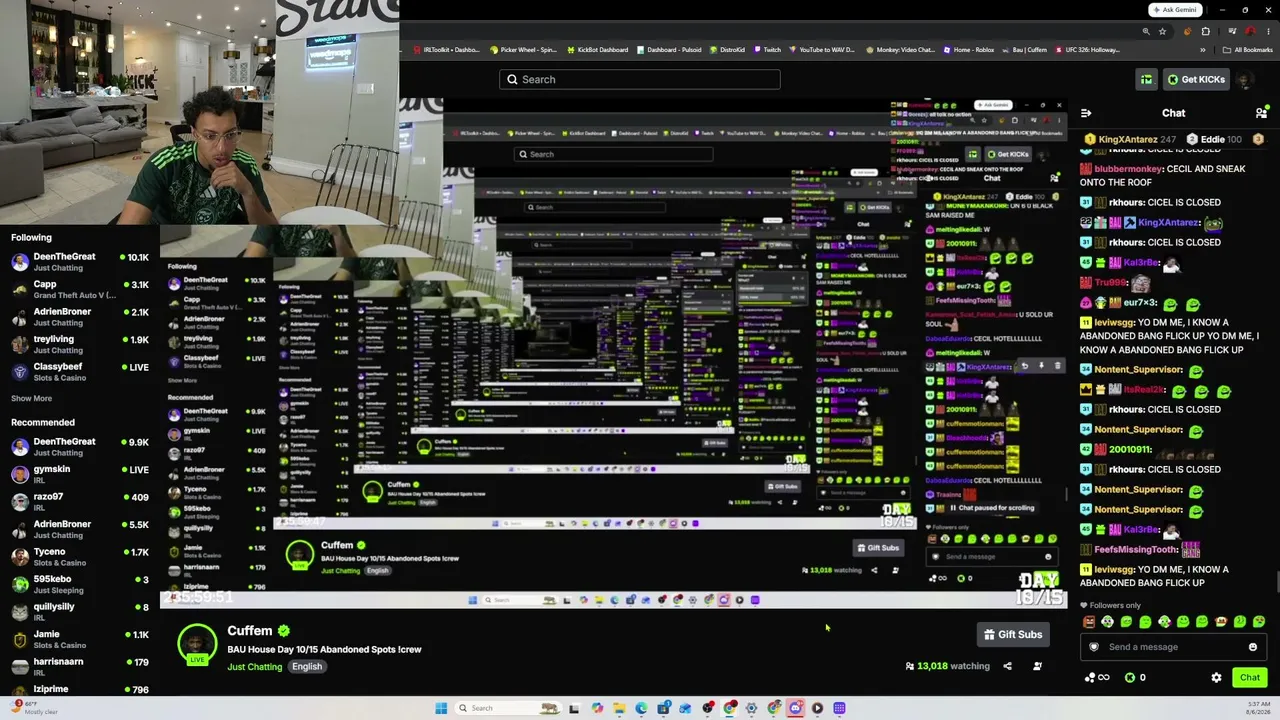
Task: Open the profile avatar in Kick header
Action: tap(1245, 80)
